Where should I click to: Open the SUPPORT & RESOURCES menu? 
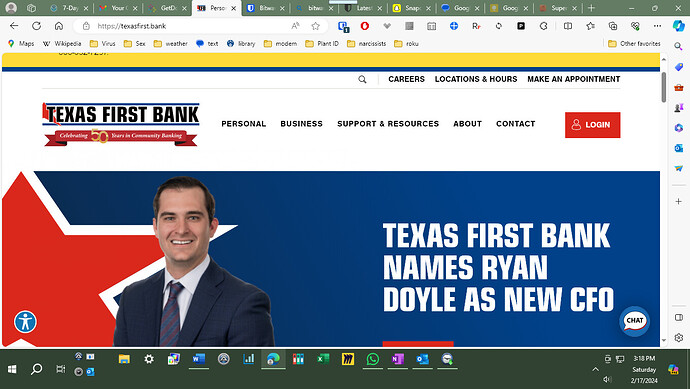[x=388, y=124]
